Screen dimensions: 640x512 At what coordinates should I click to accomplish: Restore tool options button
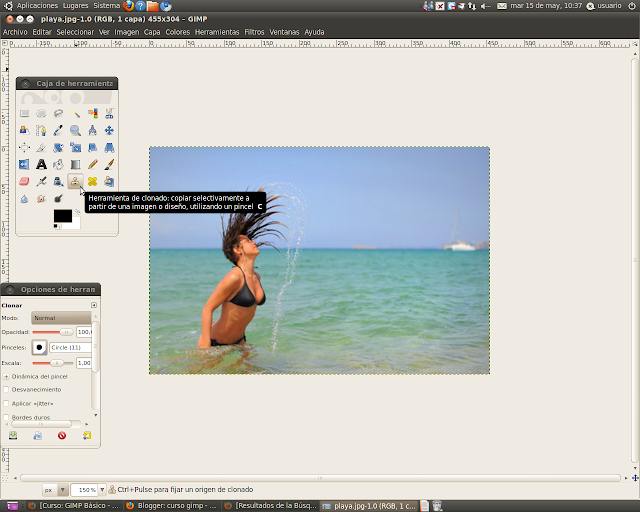click(38, 436)
